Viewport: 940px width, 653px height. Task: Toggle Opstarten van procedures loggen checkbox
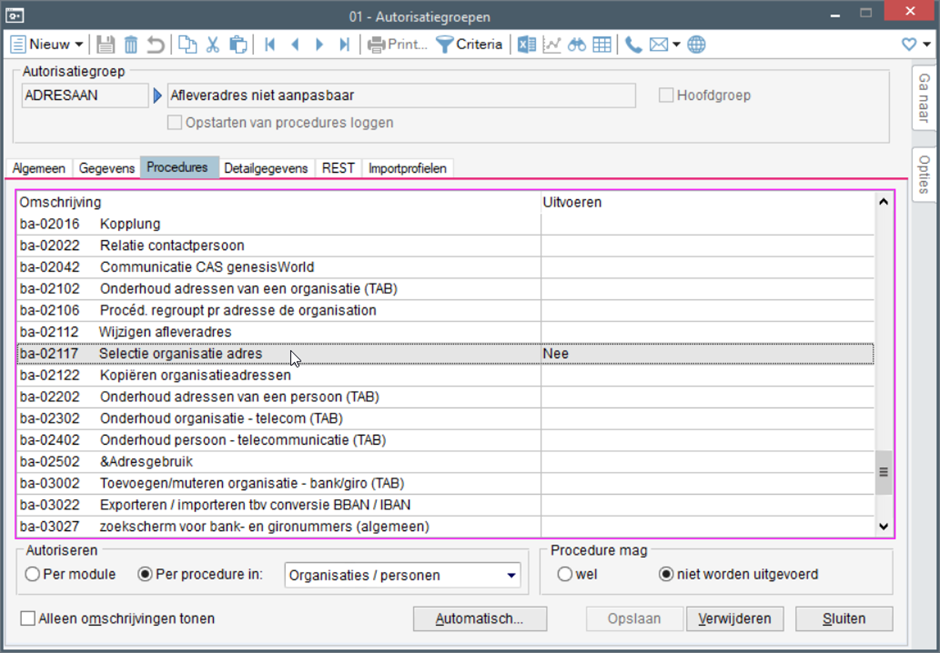(174, 122)
